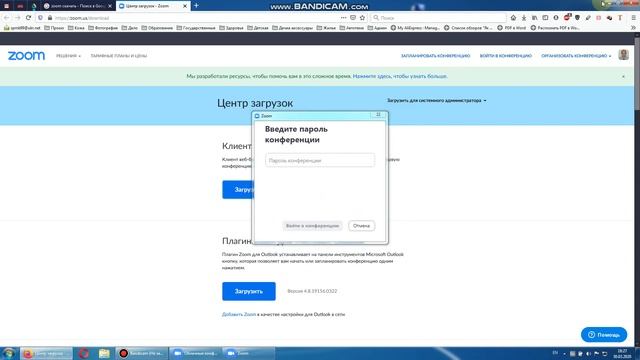Toggle the sidebar toolbar icon
Viewport: 640px width, 360px height.
click(x=545, y=18)
